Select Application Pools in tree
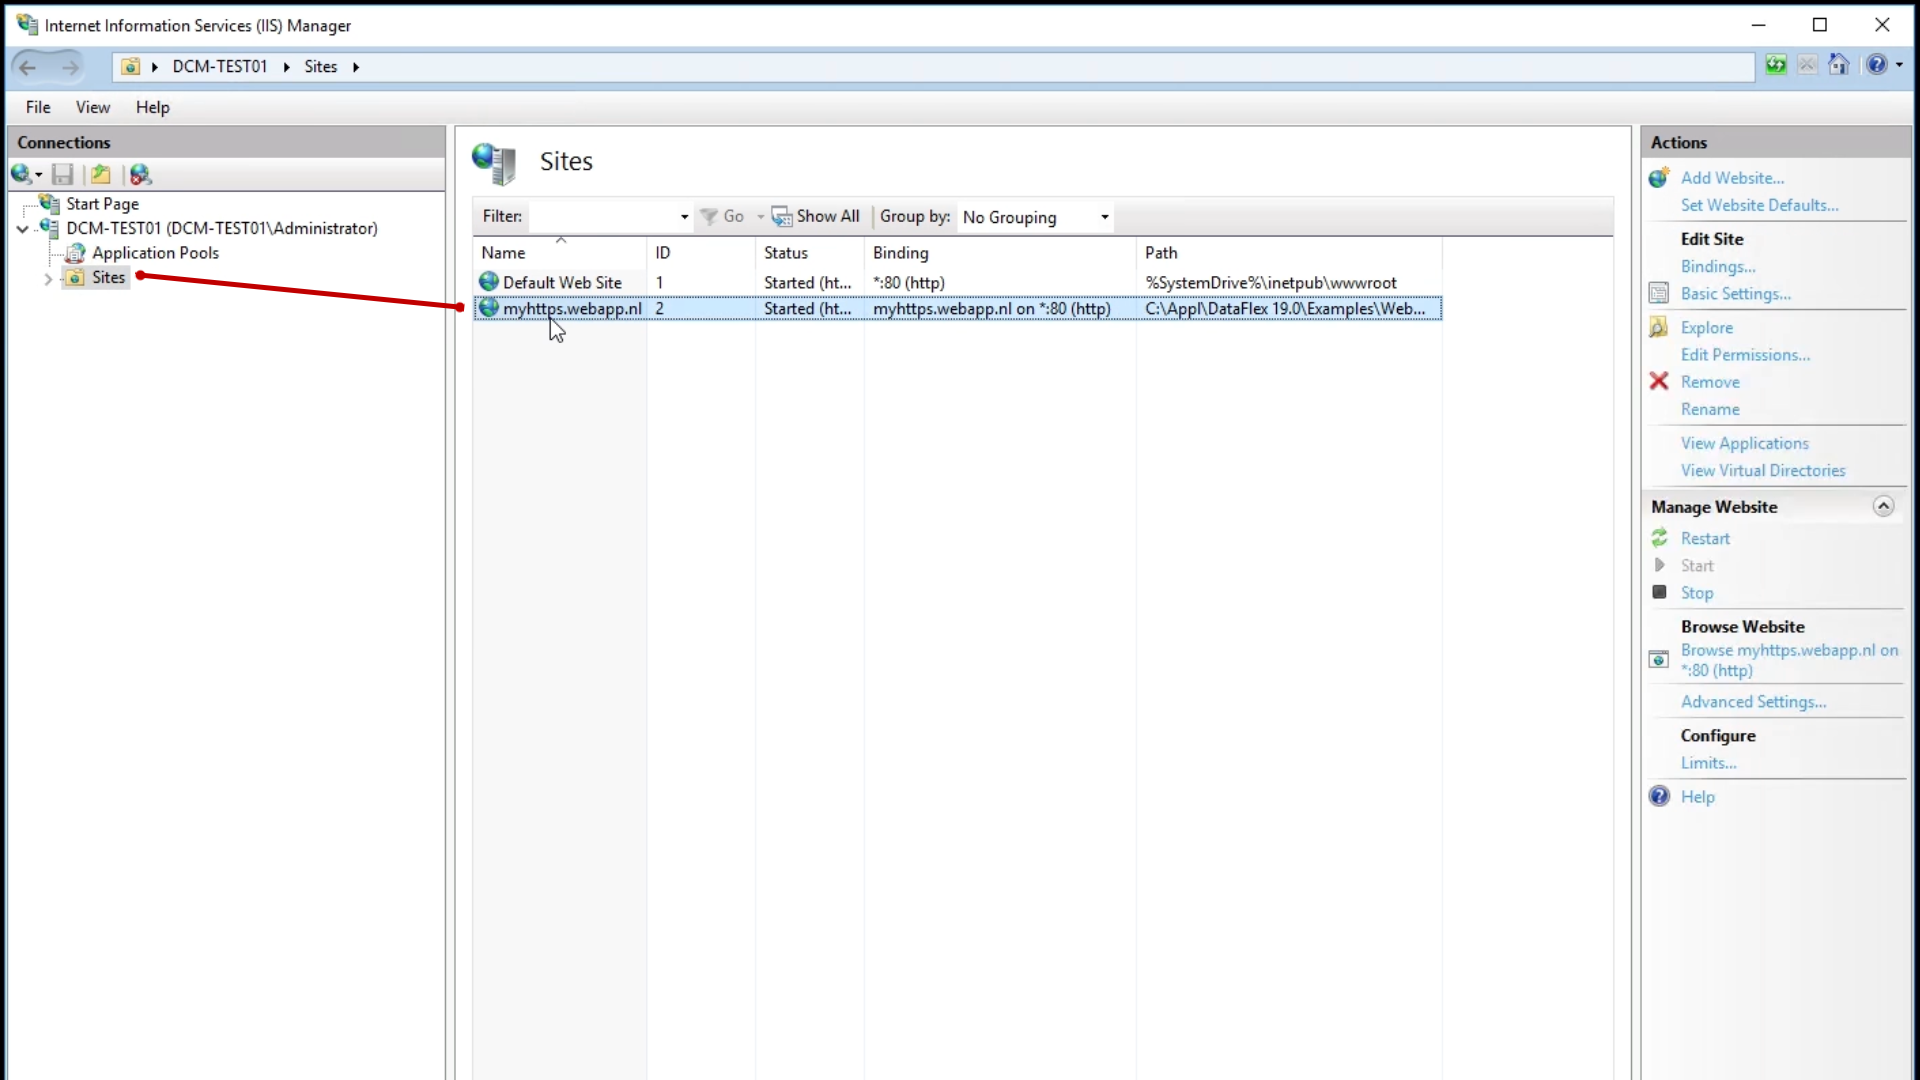The height and width of the screenshot is (1080, 1920). [155, 253]
